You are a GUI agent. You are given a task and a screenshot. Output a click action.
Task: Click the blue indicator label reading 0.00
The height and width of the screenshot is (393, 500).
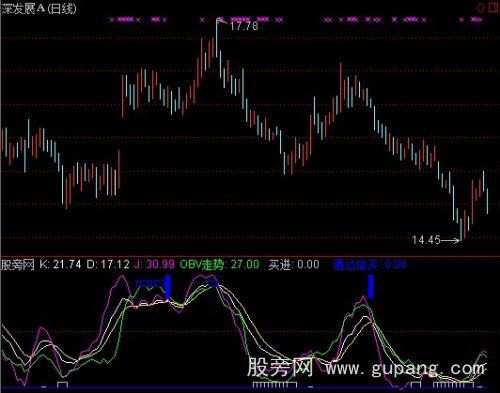click(370, 265)
